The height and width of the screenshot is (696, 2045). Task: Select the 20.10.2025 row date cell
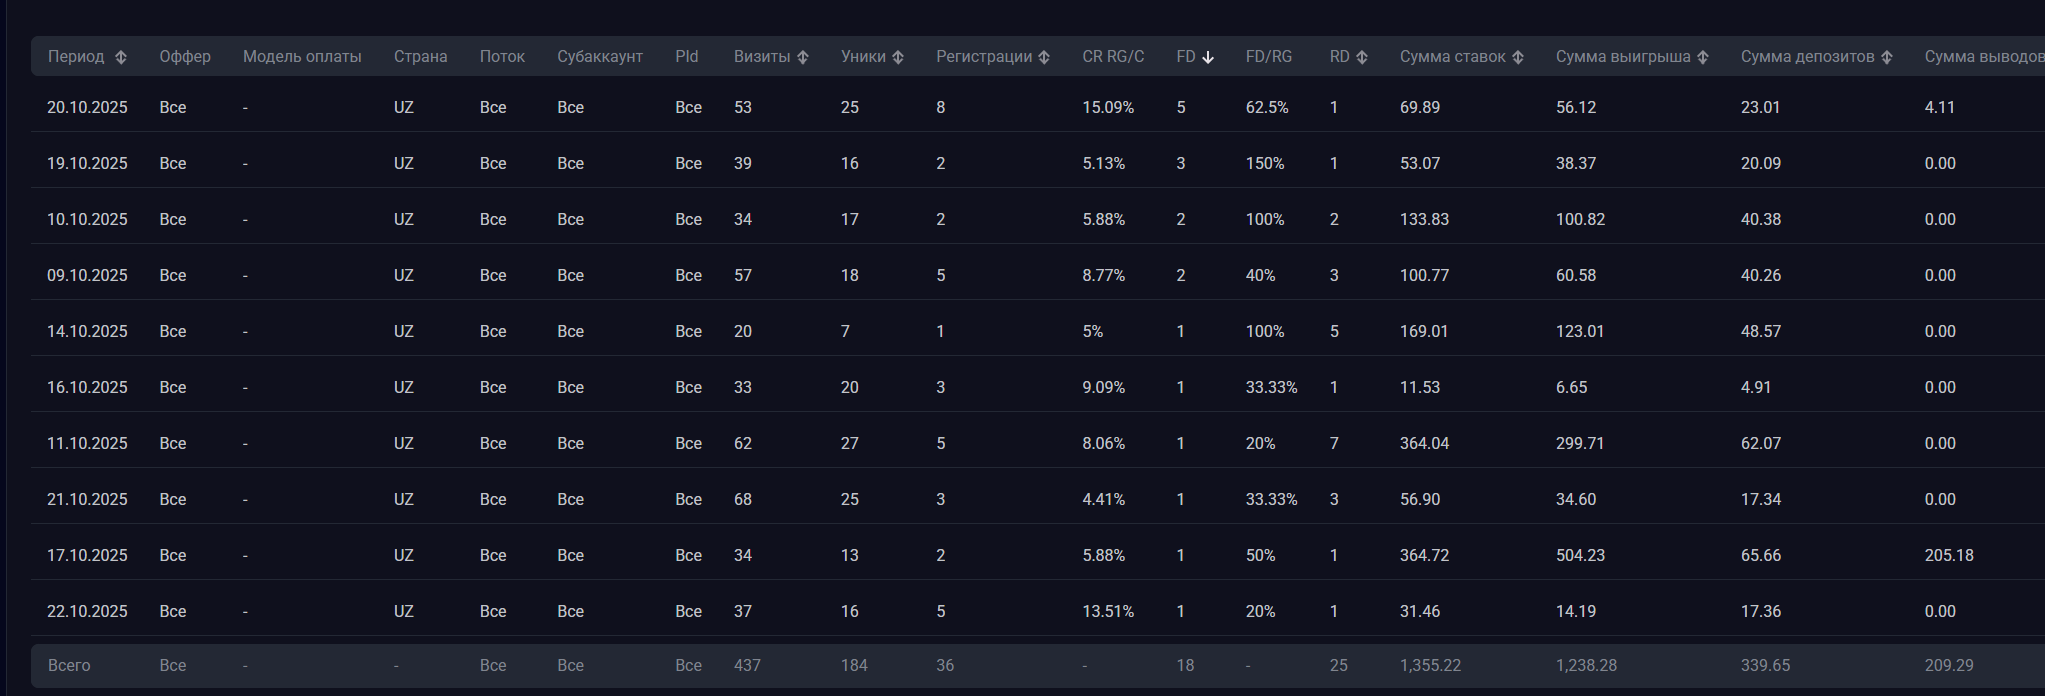87,107
